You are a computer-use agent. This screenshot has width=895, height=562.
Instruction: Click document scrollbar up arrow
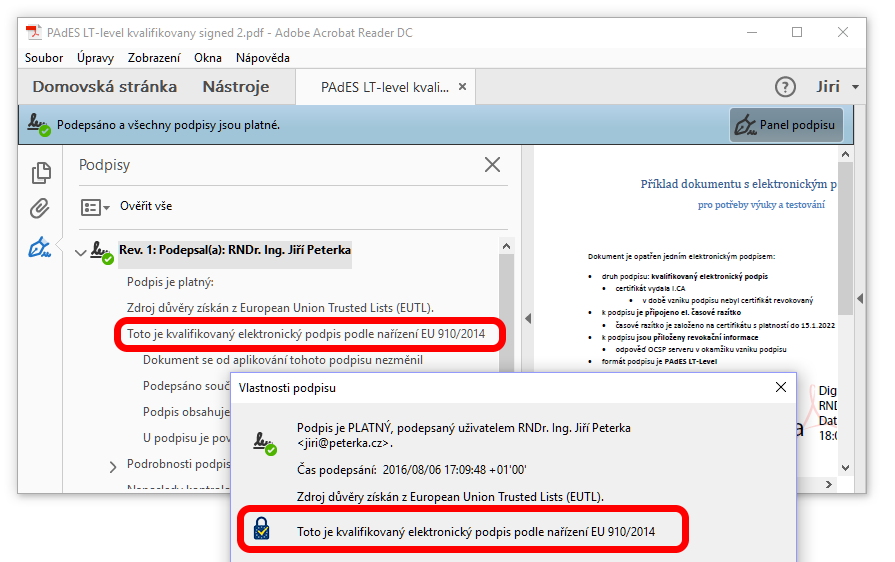(x=845, y=154)
